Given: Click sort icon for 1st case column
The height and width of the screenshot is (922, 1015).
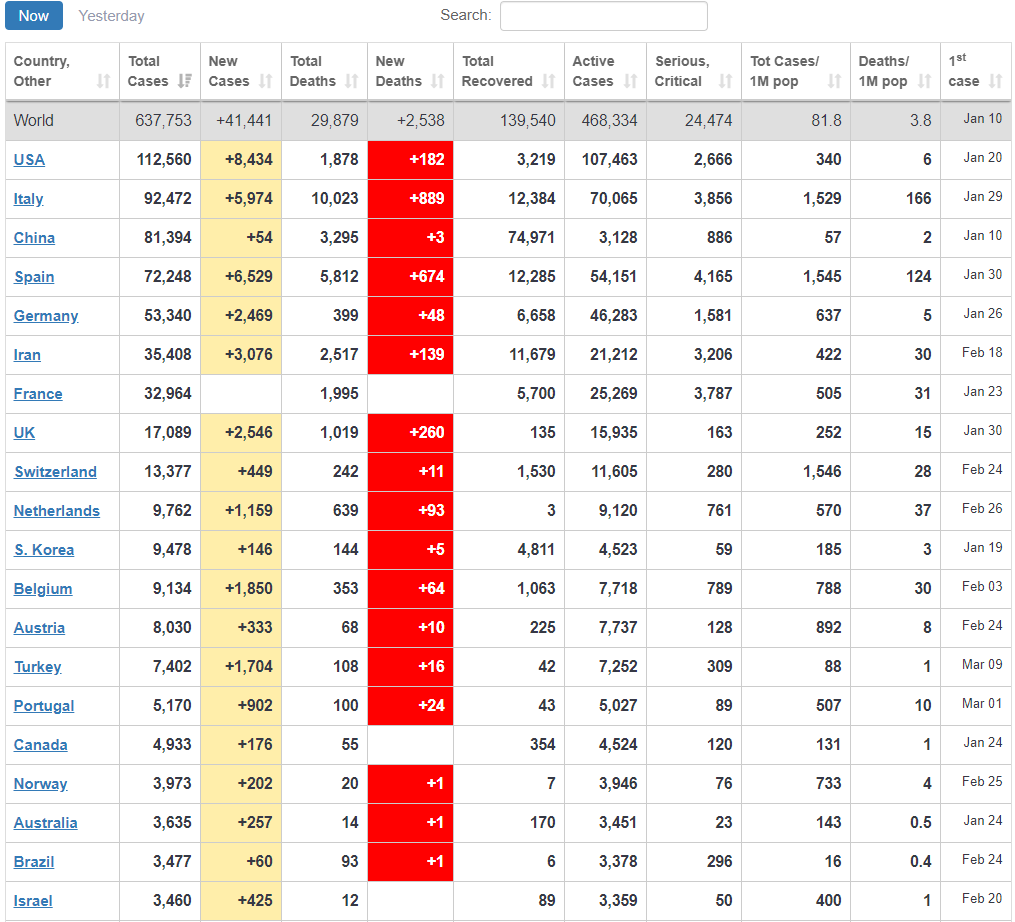Looking at the screenshot, I should point(995,81).
